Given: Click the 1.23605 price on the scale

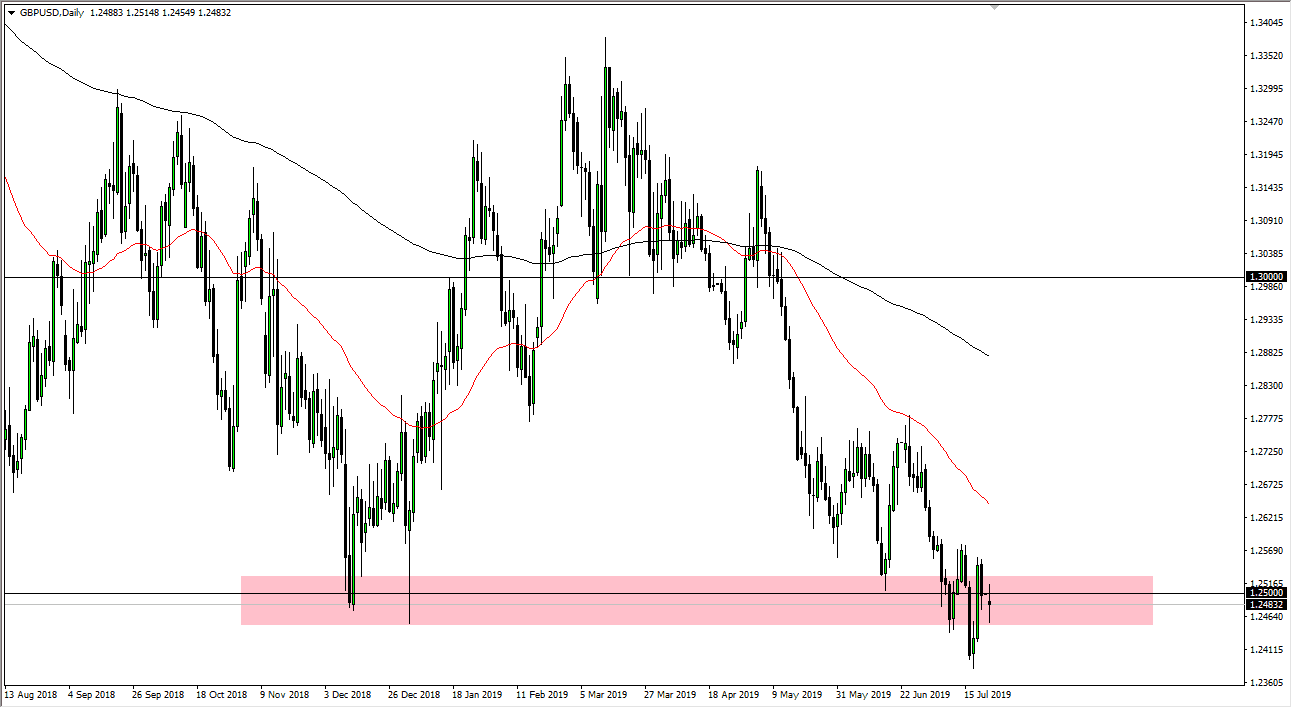Looking at the screenshot, I should pyautogui.click(x=1266, y=683).
